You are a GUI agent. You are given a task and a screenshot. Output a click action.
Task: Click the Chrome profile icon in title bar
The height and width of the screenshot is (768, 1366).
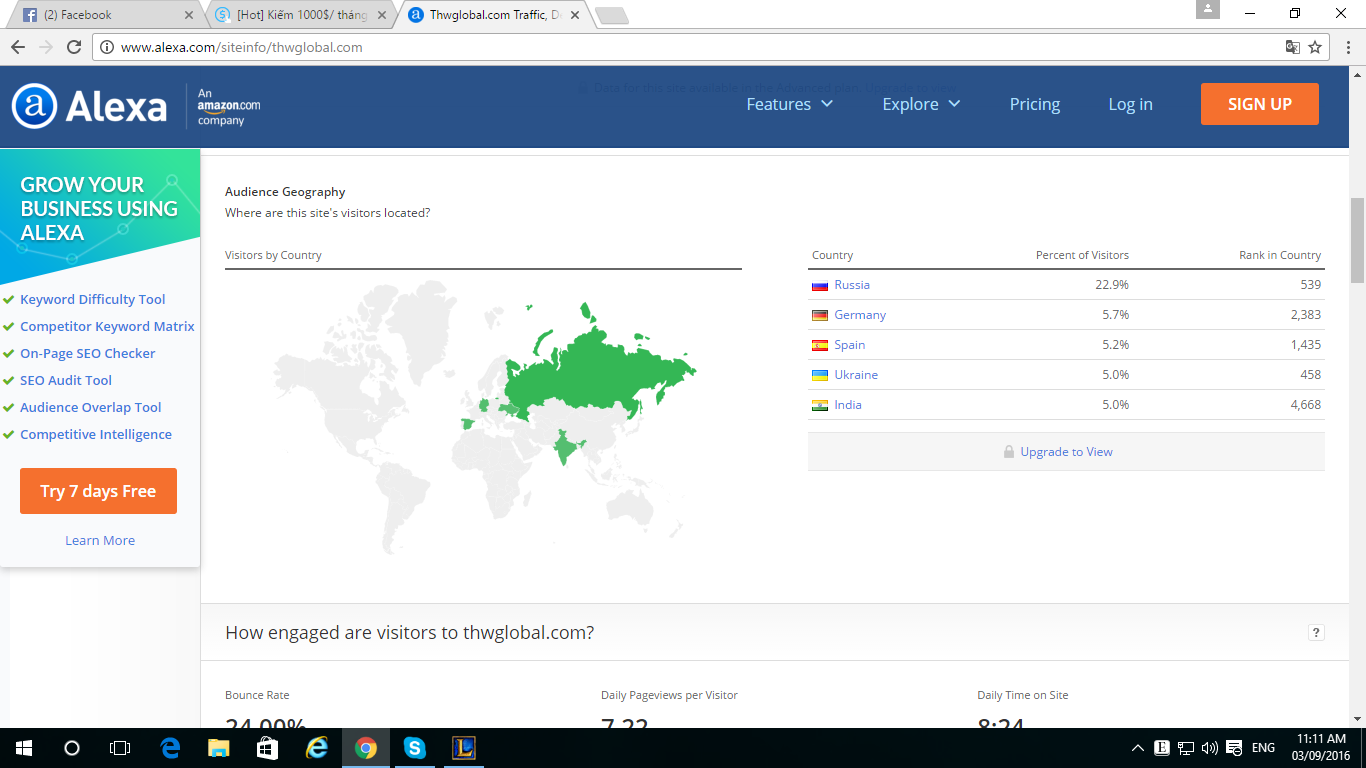coord(1208,10)
